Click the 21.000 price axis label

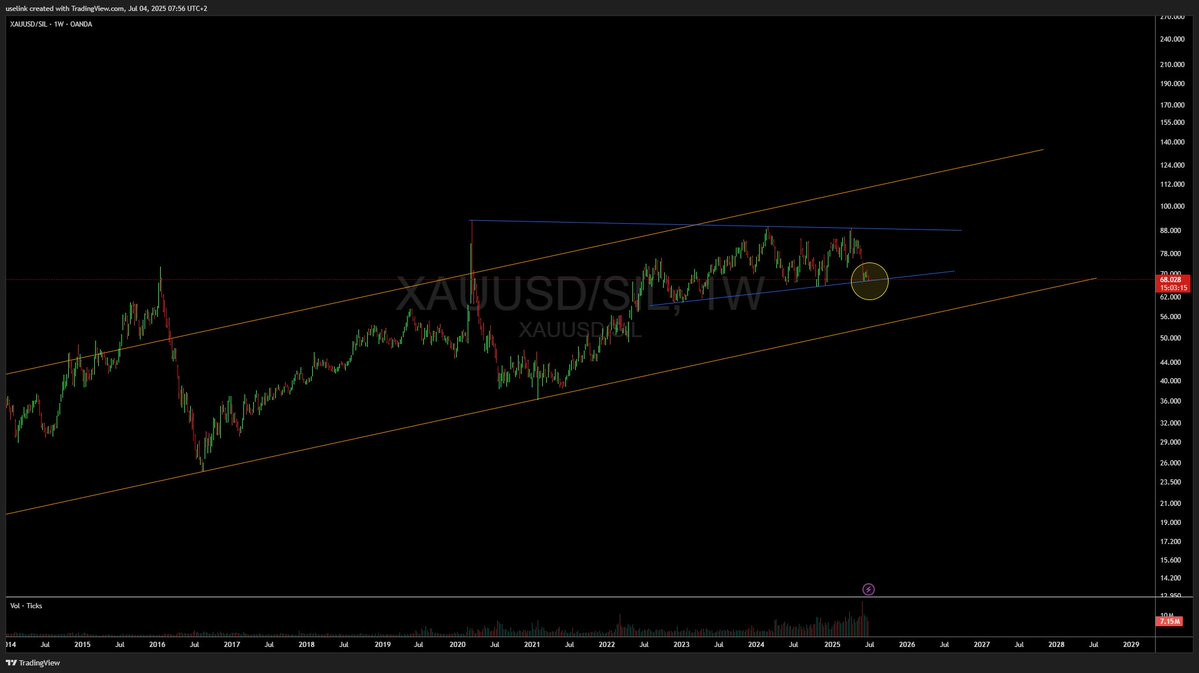pos(1172,503)
